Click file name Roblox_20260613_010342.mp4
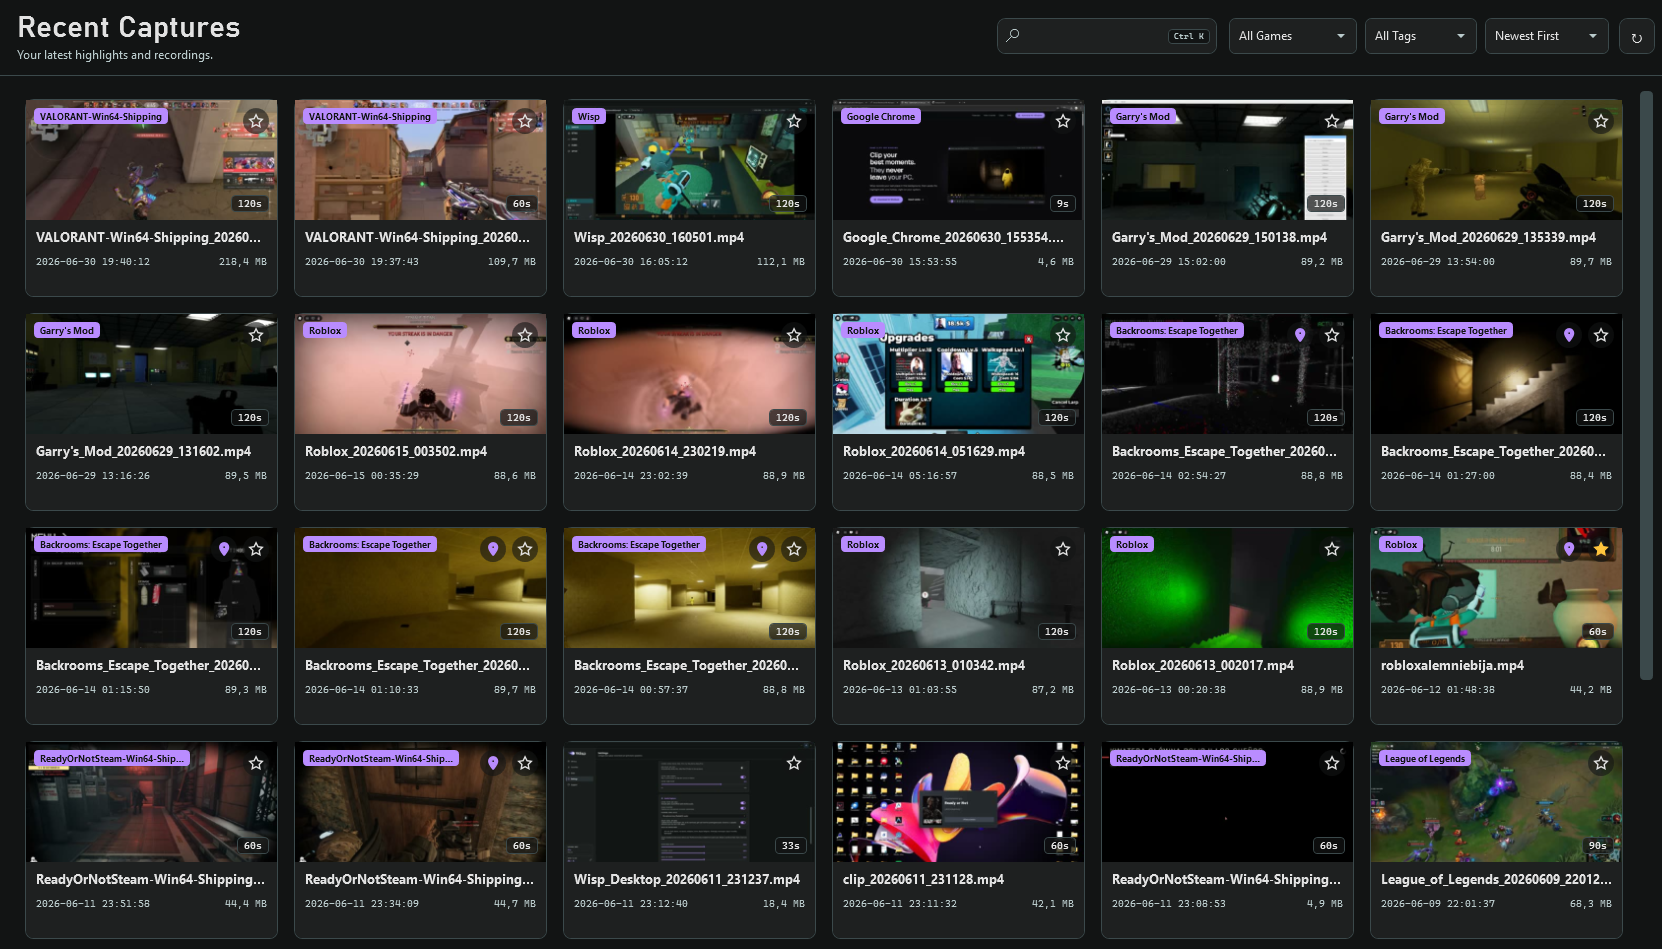This screenshot has width=1662, height=949. [934, 666]
